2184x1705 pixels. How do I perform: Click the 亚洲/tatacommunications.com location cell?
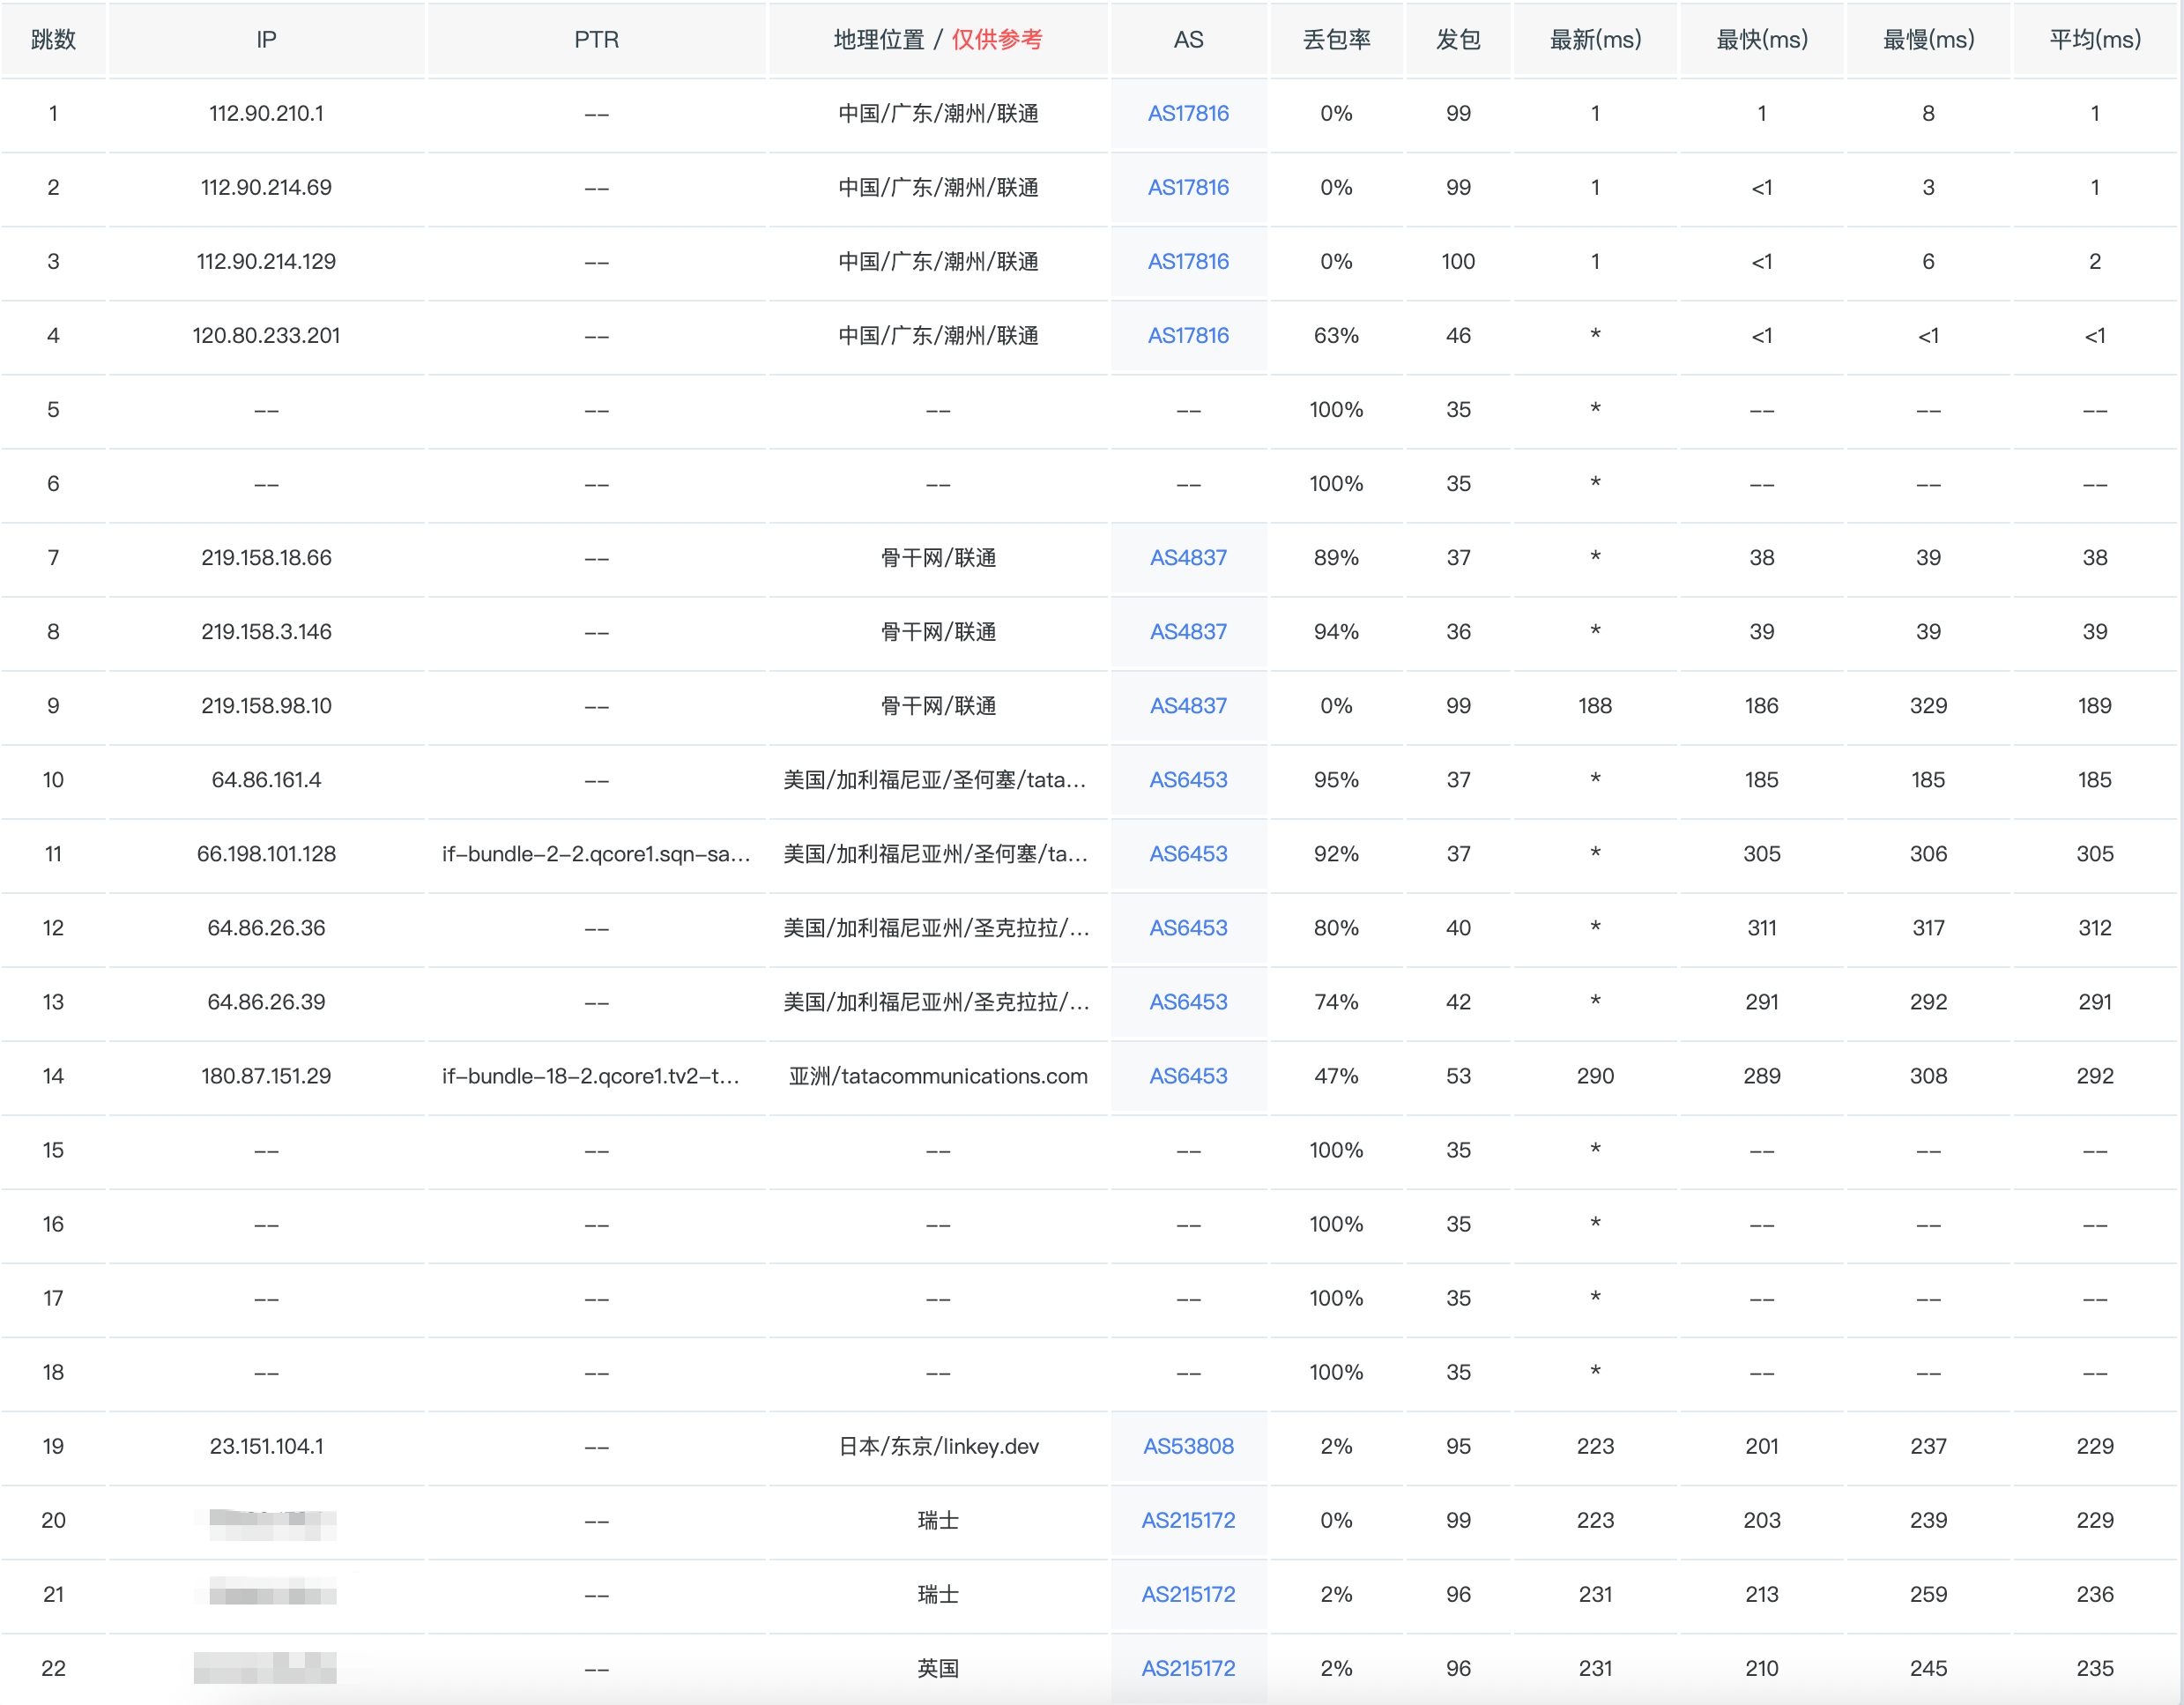[x=937, y=1075]
